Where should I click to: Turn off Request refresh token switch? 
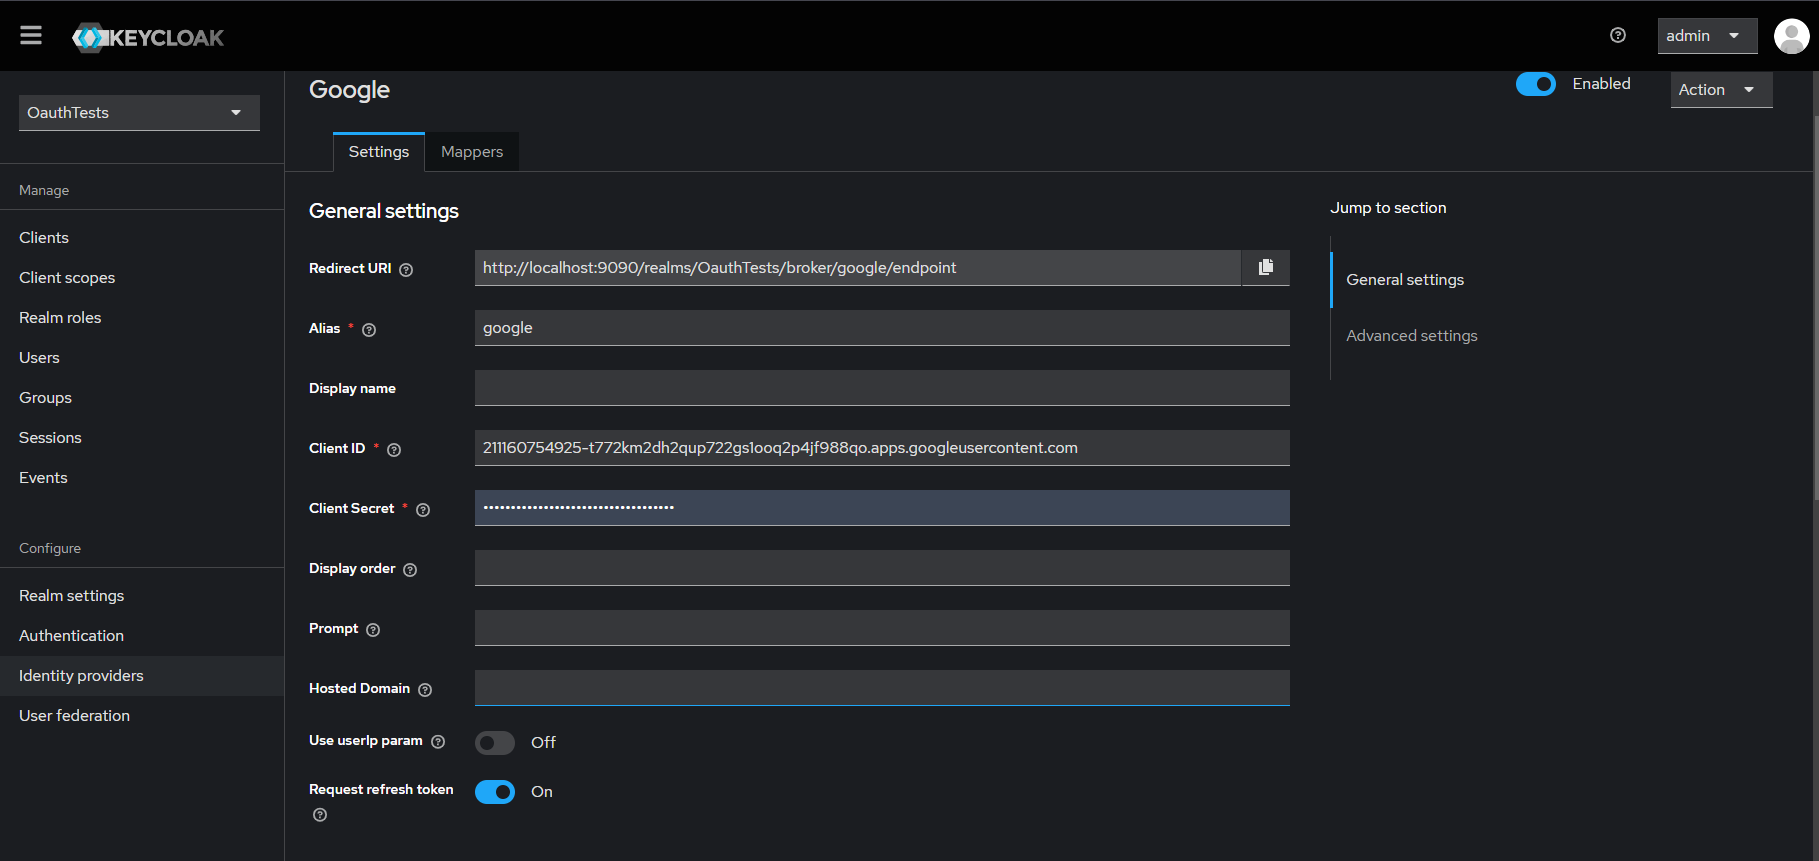pos(495,792)
